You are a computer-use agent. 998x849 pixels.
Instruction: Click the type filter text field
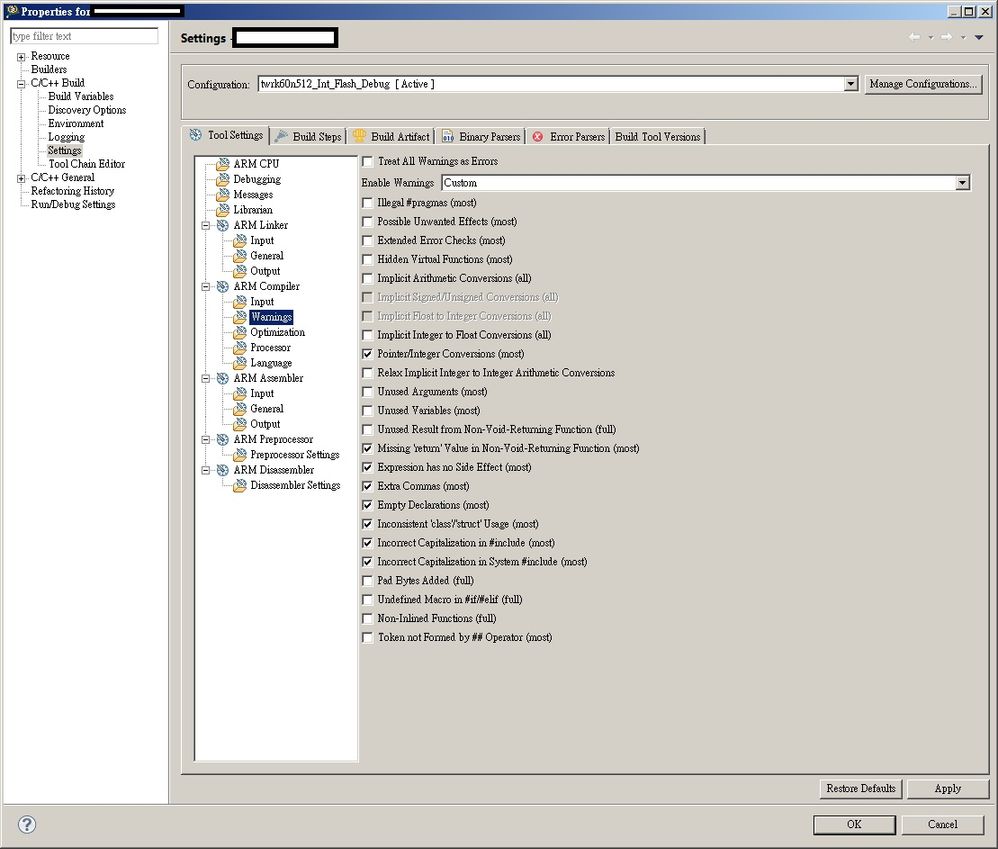coord(84,36)
